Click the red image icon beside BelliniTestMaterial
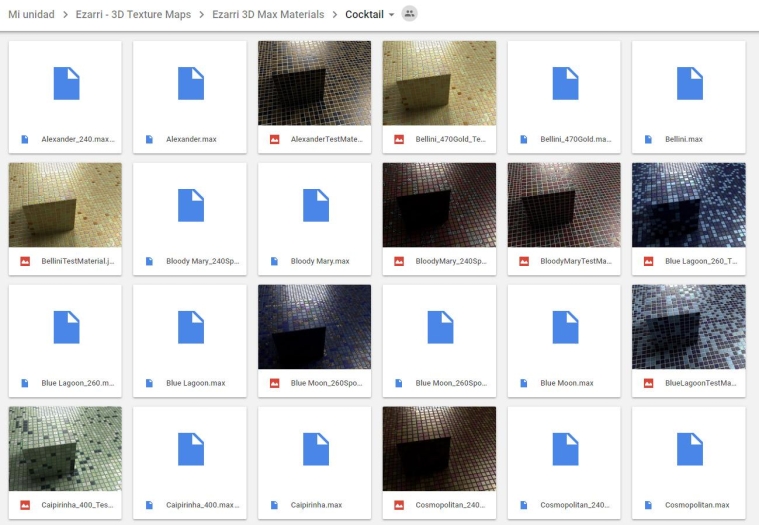This screenshot has width=759, height=525. (x=24, y=261)
